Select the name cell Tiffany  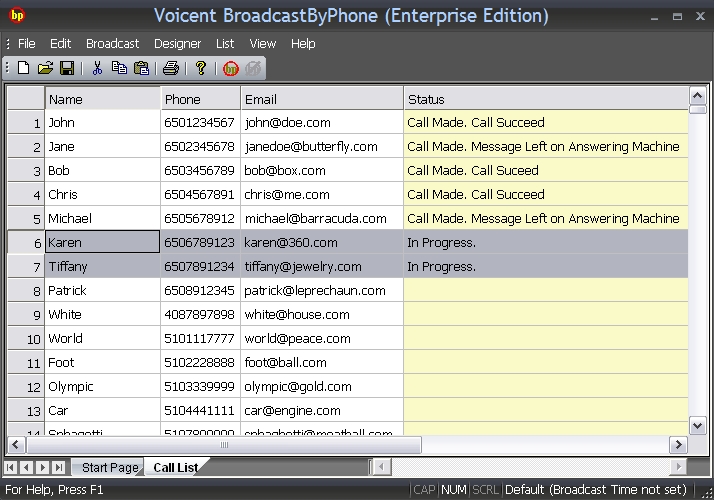coord(102,266)
